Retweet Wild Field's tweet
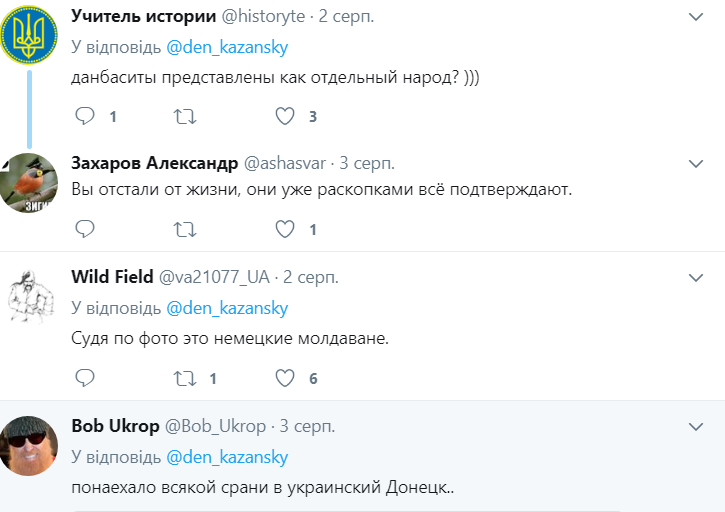 pyautogui.click(x=185, y=378)
